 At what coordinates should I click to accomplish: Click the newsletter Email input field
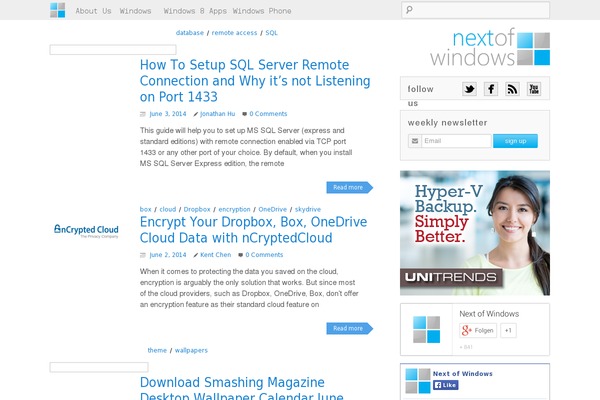pyautogui.click(x=456, y=141)
